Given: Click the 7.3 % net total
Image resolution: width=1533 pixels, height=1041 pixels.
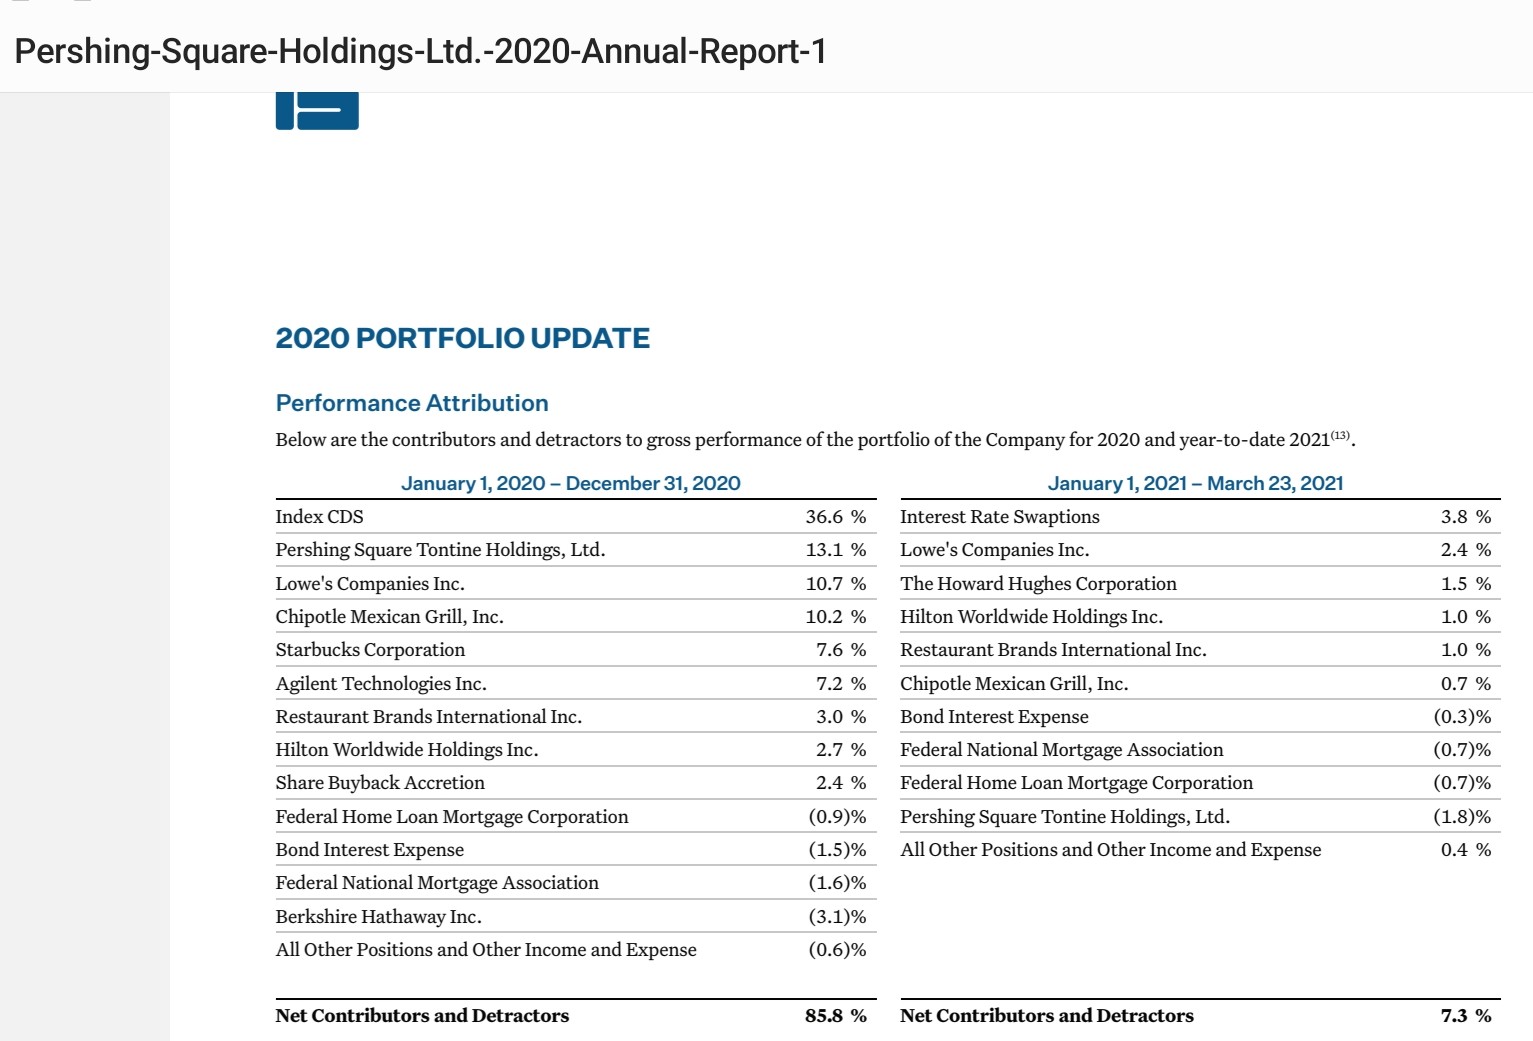Looking at the screenshot, I should coord(1466,1015).
